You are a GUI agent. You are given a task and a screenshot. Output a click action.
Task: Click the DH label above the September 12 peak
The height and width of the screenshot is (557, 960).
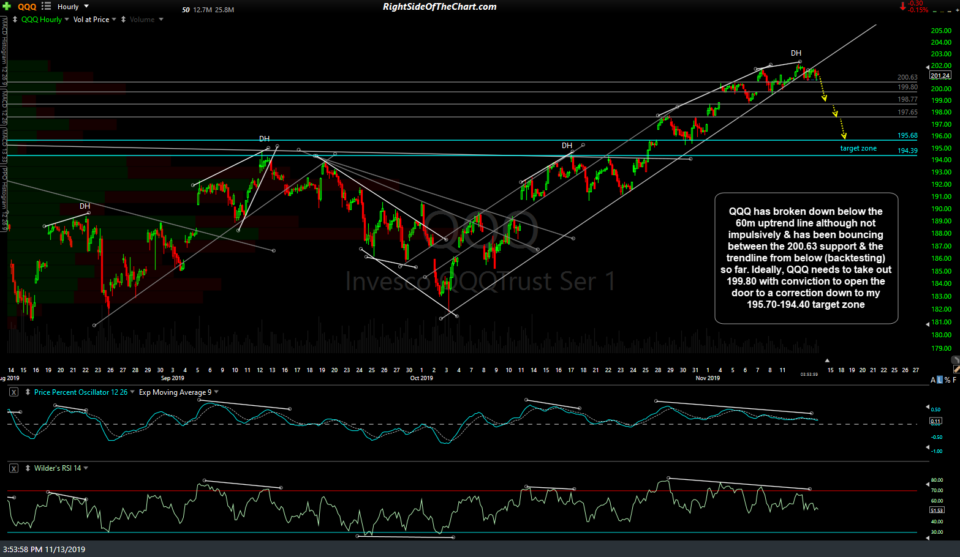264,139
